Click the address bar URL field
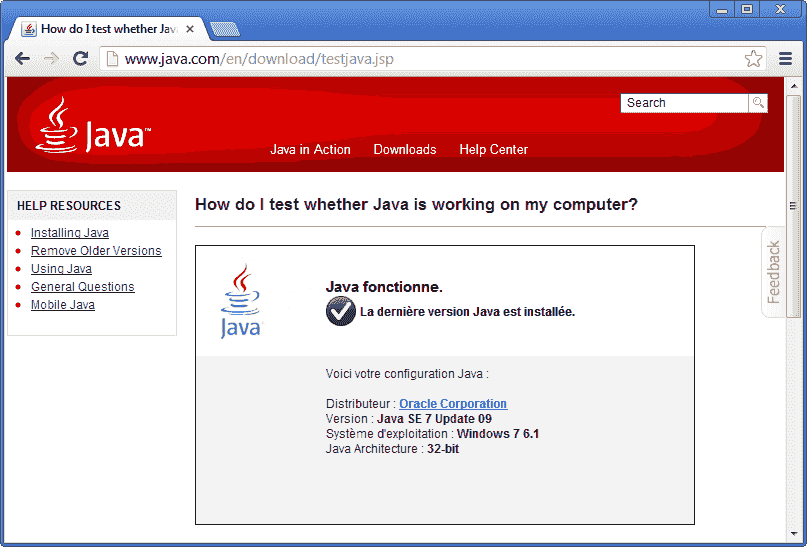The width and height of the screenshot is (807, 547). 431,59
